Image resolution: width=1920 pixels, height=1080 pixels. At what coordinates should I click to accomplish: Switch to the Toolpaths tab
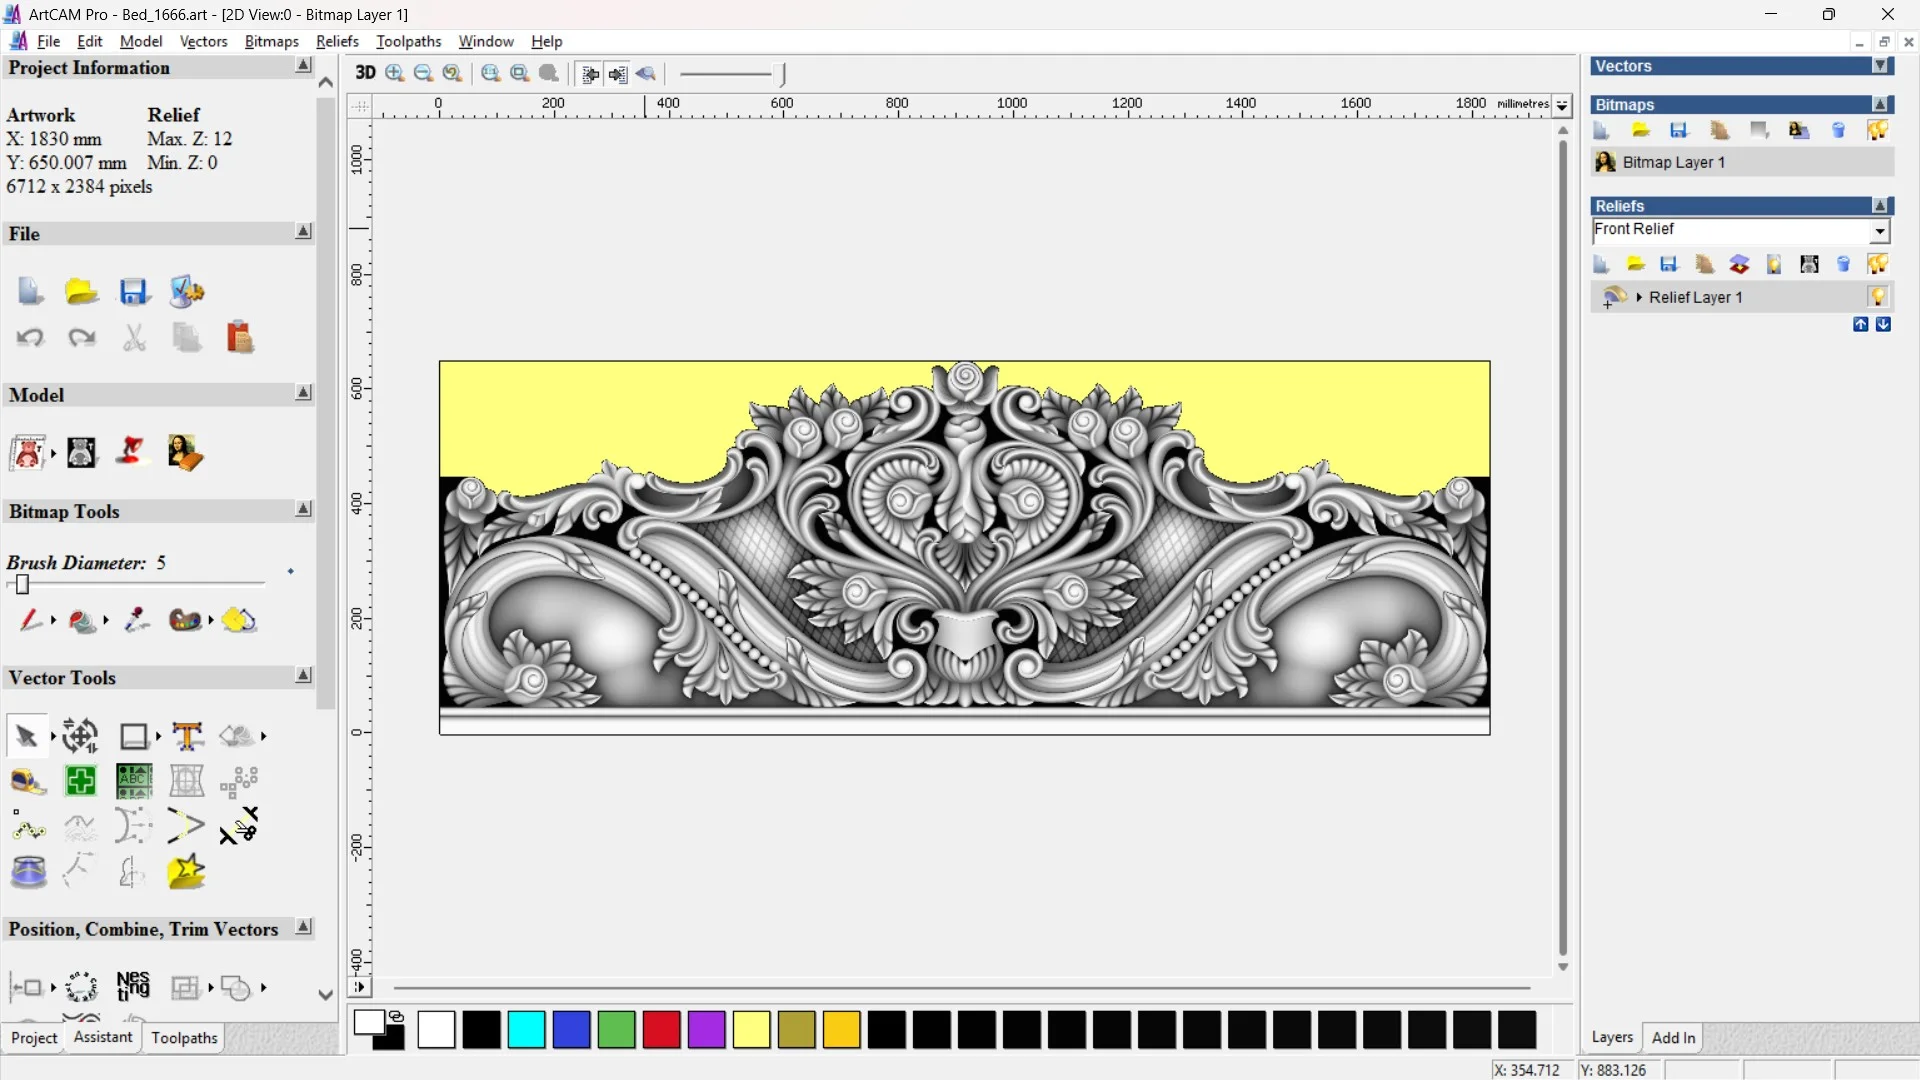pos(184,1038)
